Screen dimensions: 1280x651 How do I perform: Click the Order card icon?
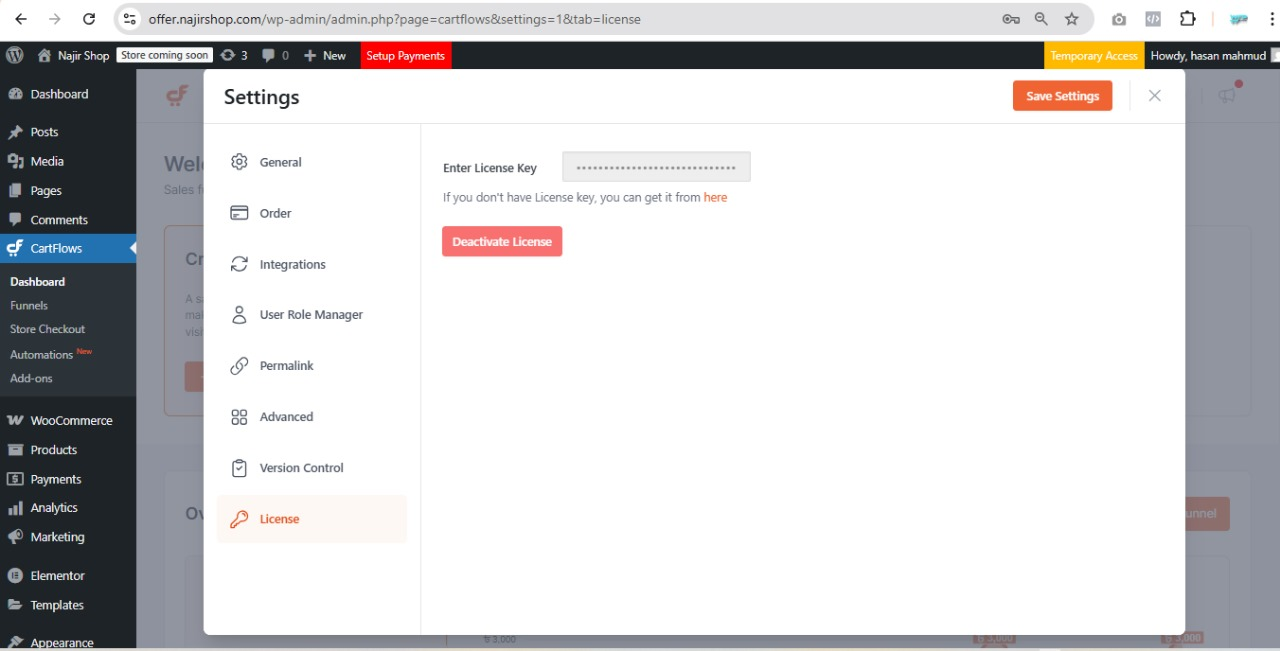pyautogui.click(x=239, y=213)
